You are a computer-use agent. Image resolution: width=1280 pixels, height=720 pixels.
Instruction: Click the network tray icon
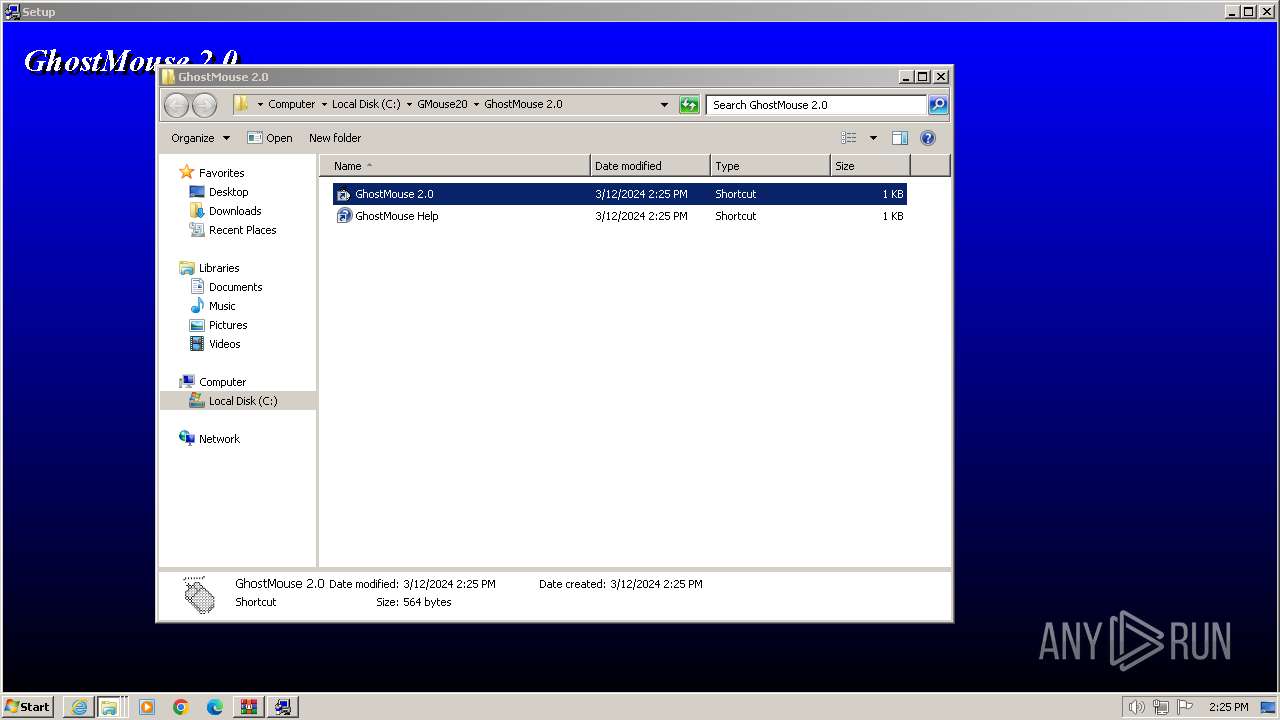(x=1161, y=707)
